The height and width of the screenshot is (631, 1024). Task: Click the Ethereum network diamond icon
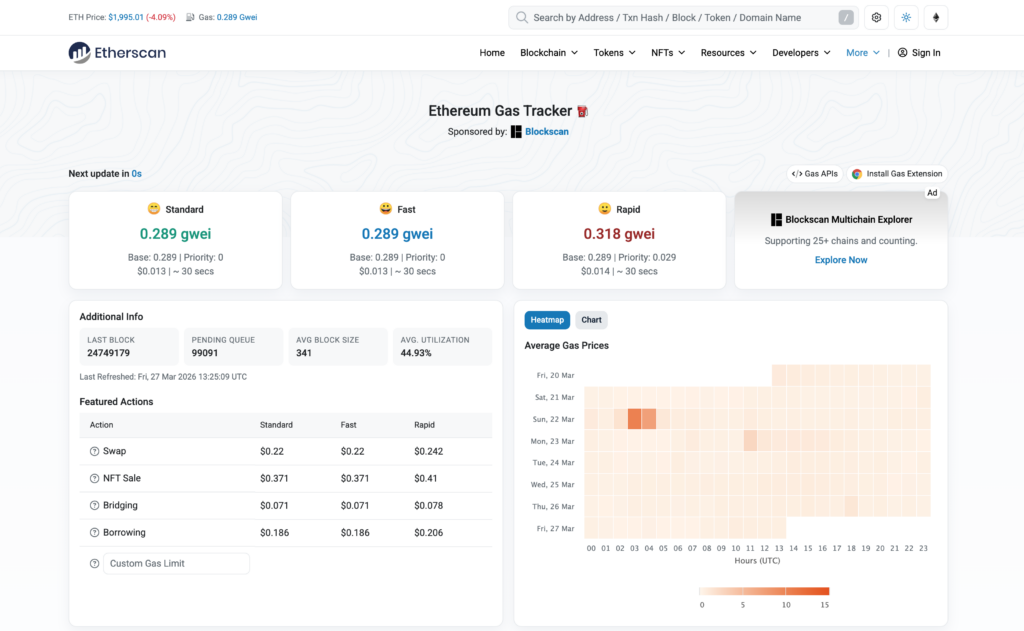tap(936, 18)
